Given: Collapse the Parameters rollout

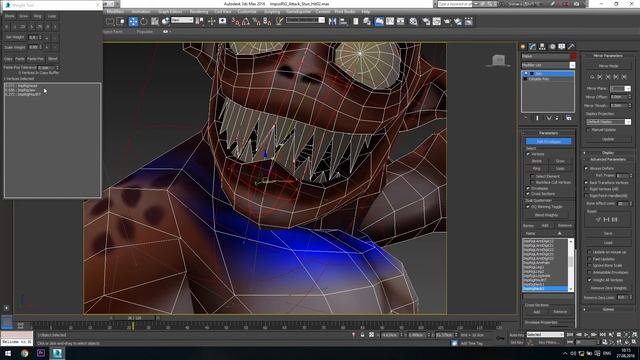Looking at the screenshot, I should pyautogui.click(x=548, y=133).
